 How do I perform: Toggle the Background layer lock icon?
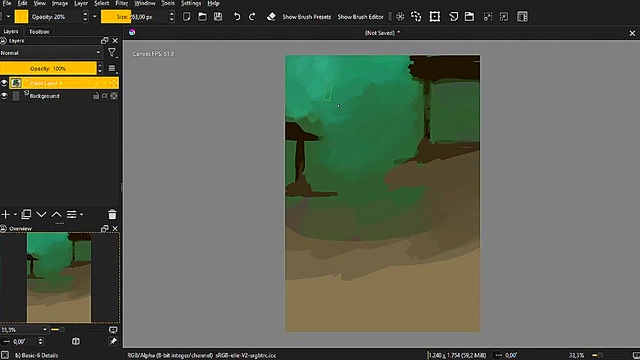tap(96, 96)
